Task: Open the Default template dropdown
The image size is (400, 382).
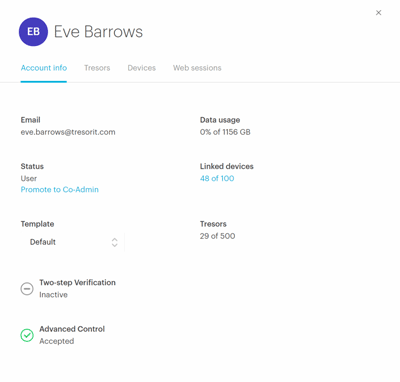Action: point(73,242)
